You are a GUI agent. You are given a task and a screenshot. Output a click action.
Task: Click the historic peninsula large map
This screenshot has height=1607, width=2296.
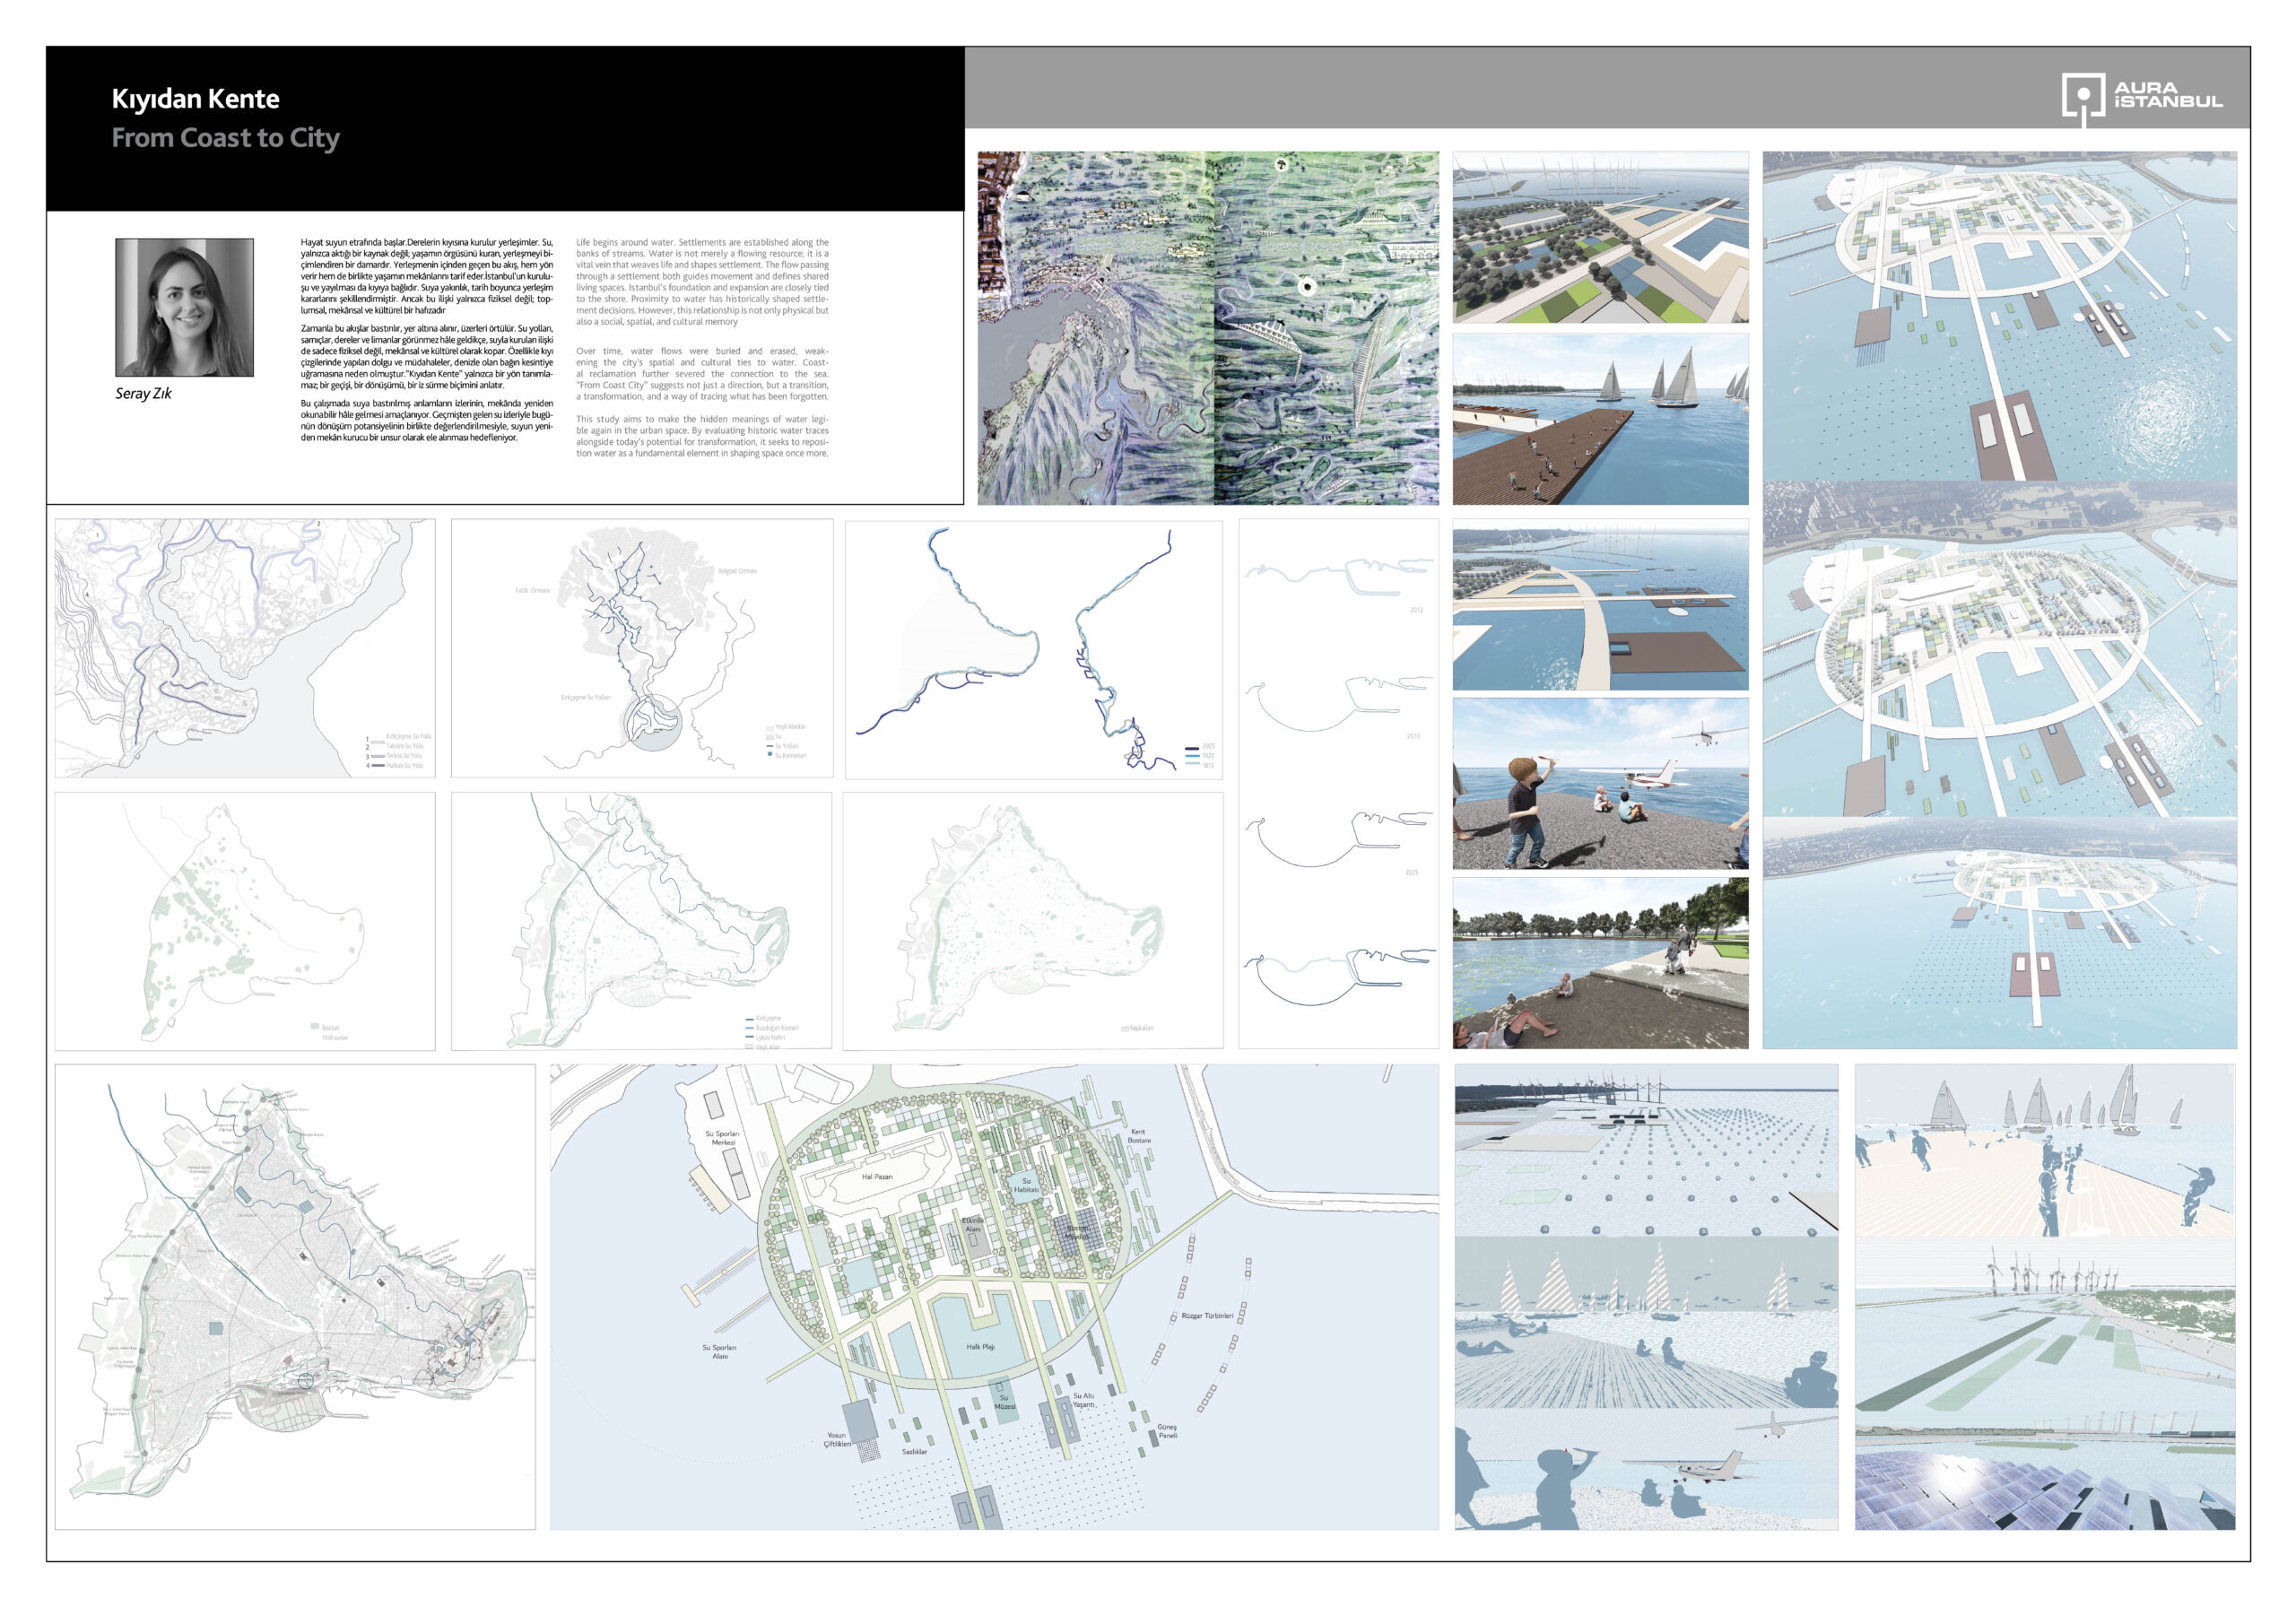pyautogui.click(x=295, y=1296)
